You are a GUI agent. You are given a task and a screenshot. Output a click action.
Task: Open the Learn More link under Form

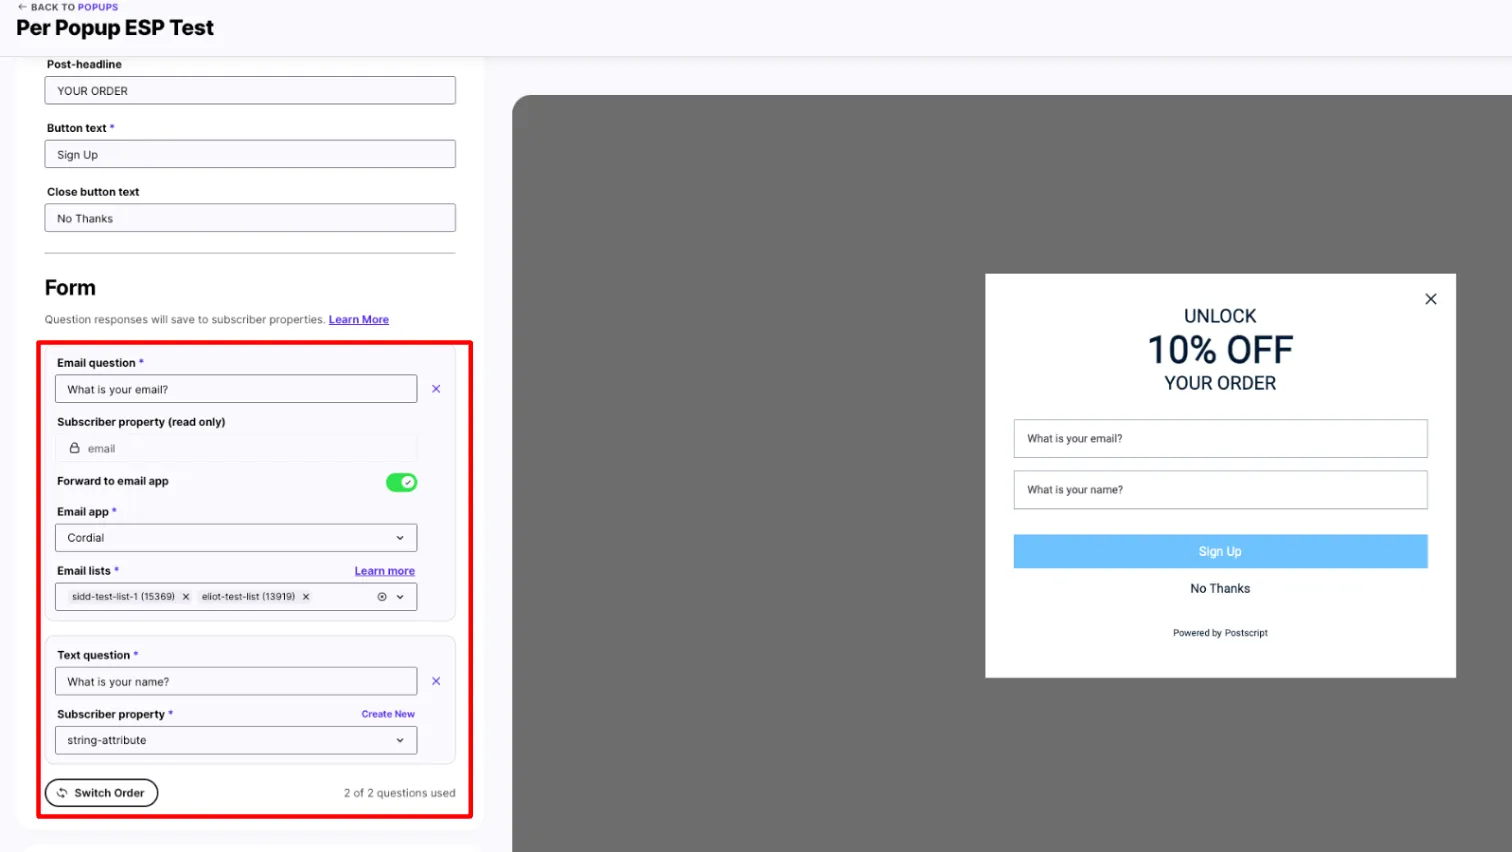pos(358,319)
